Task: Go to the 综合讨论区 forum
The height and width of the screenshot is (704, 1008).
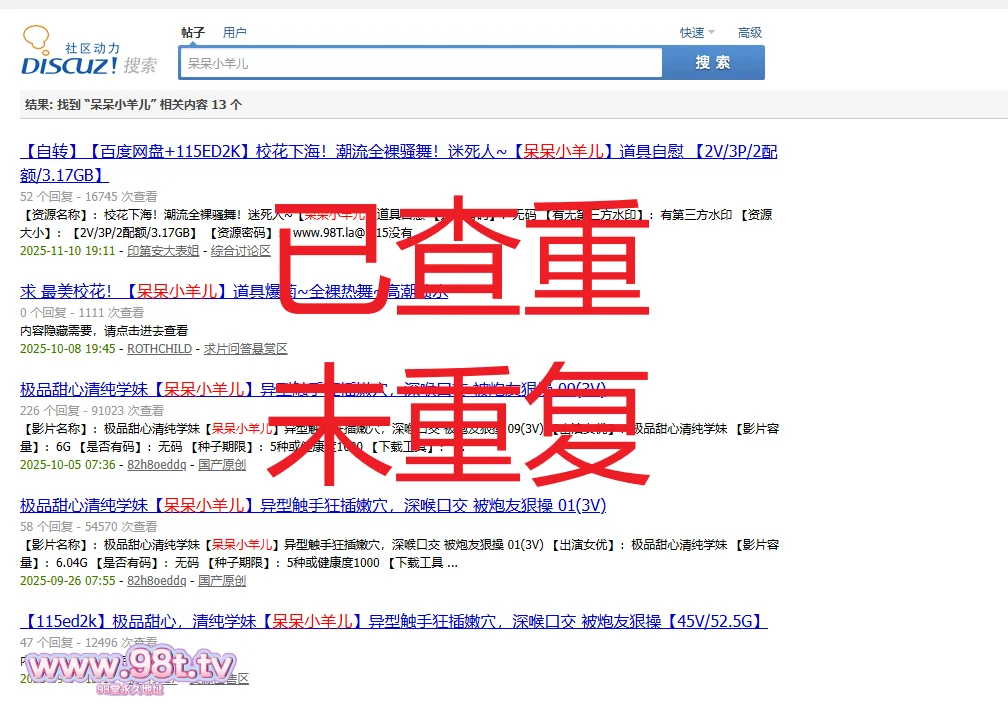Action: click(241, 251)
